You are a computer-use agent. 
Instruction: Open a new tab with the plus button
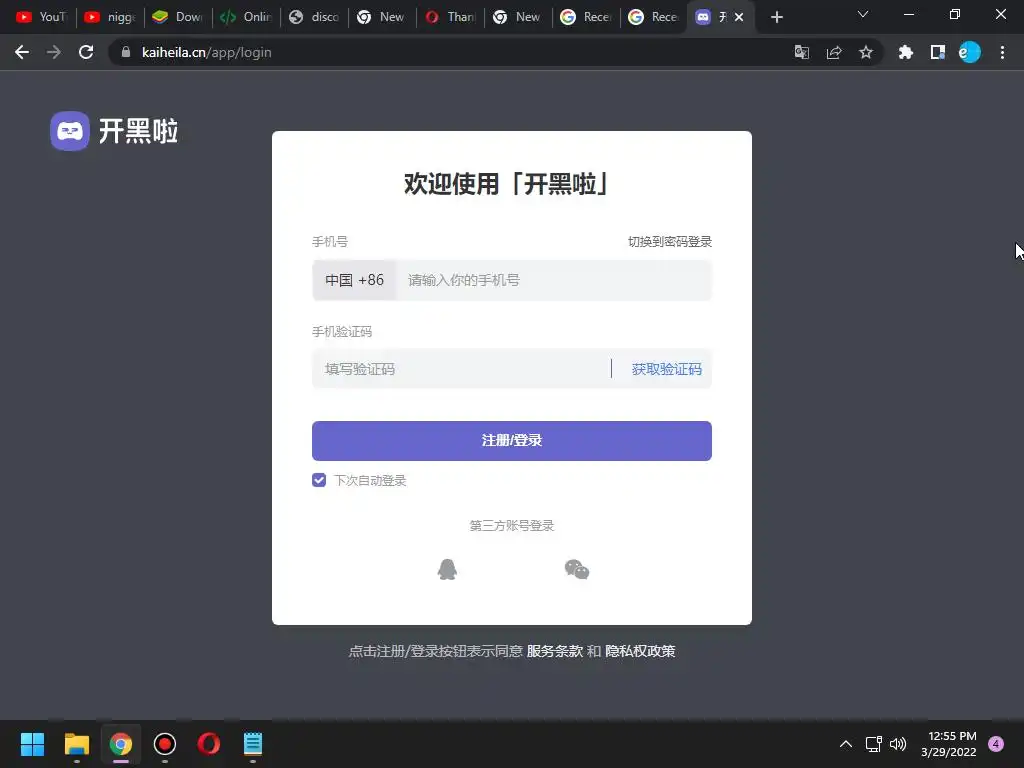click(x=776, y=17)
